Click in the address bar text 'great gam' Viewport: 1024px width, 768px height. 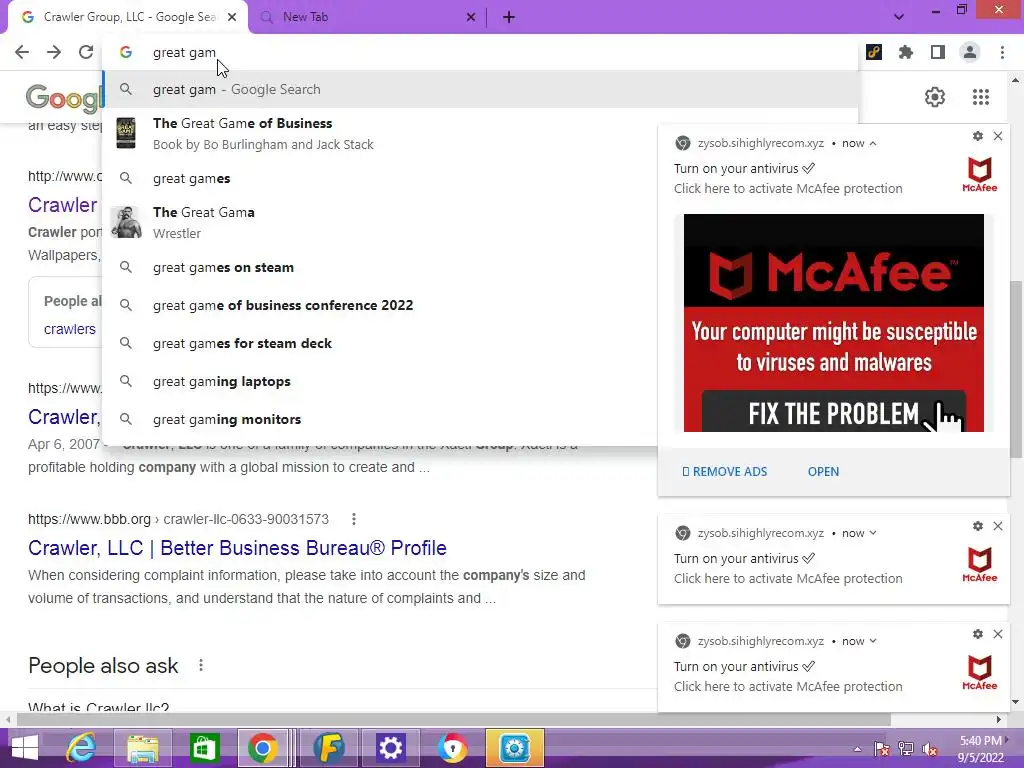point(184,52)
